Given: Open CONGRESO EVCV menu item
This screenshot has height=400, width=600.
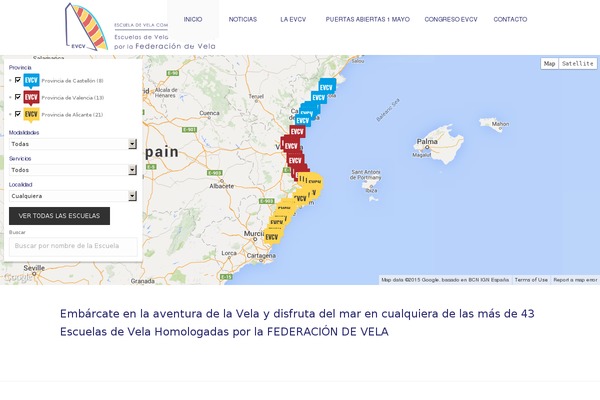Looking at the screenshot, I should pyautogui.click(x=451, y=19).
